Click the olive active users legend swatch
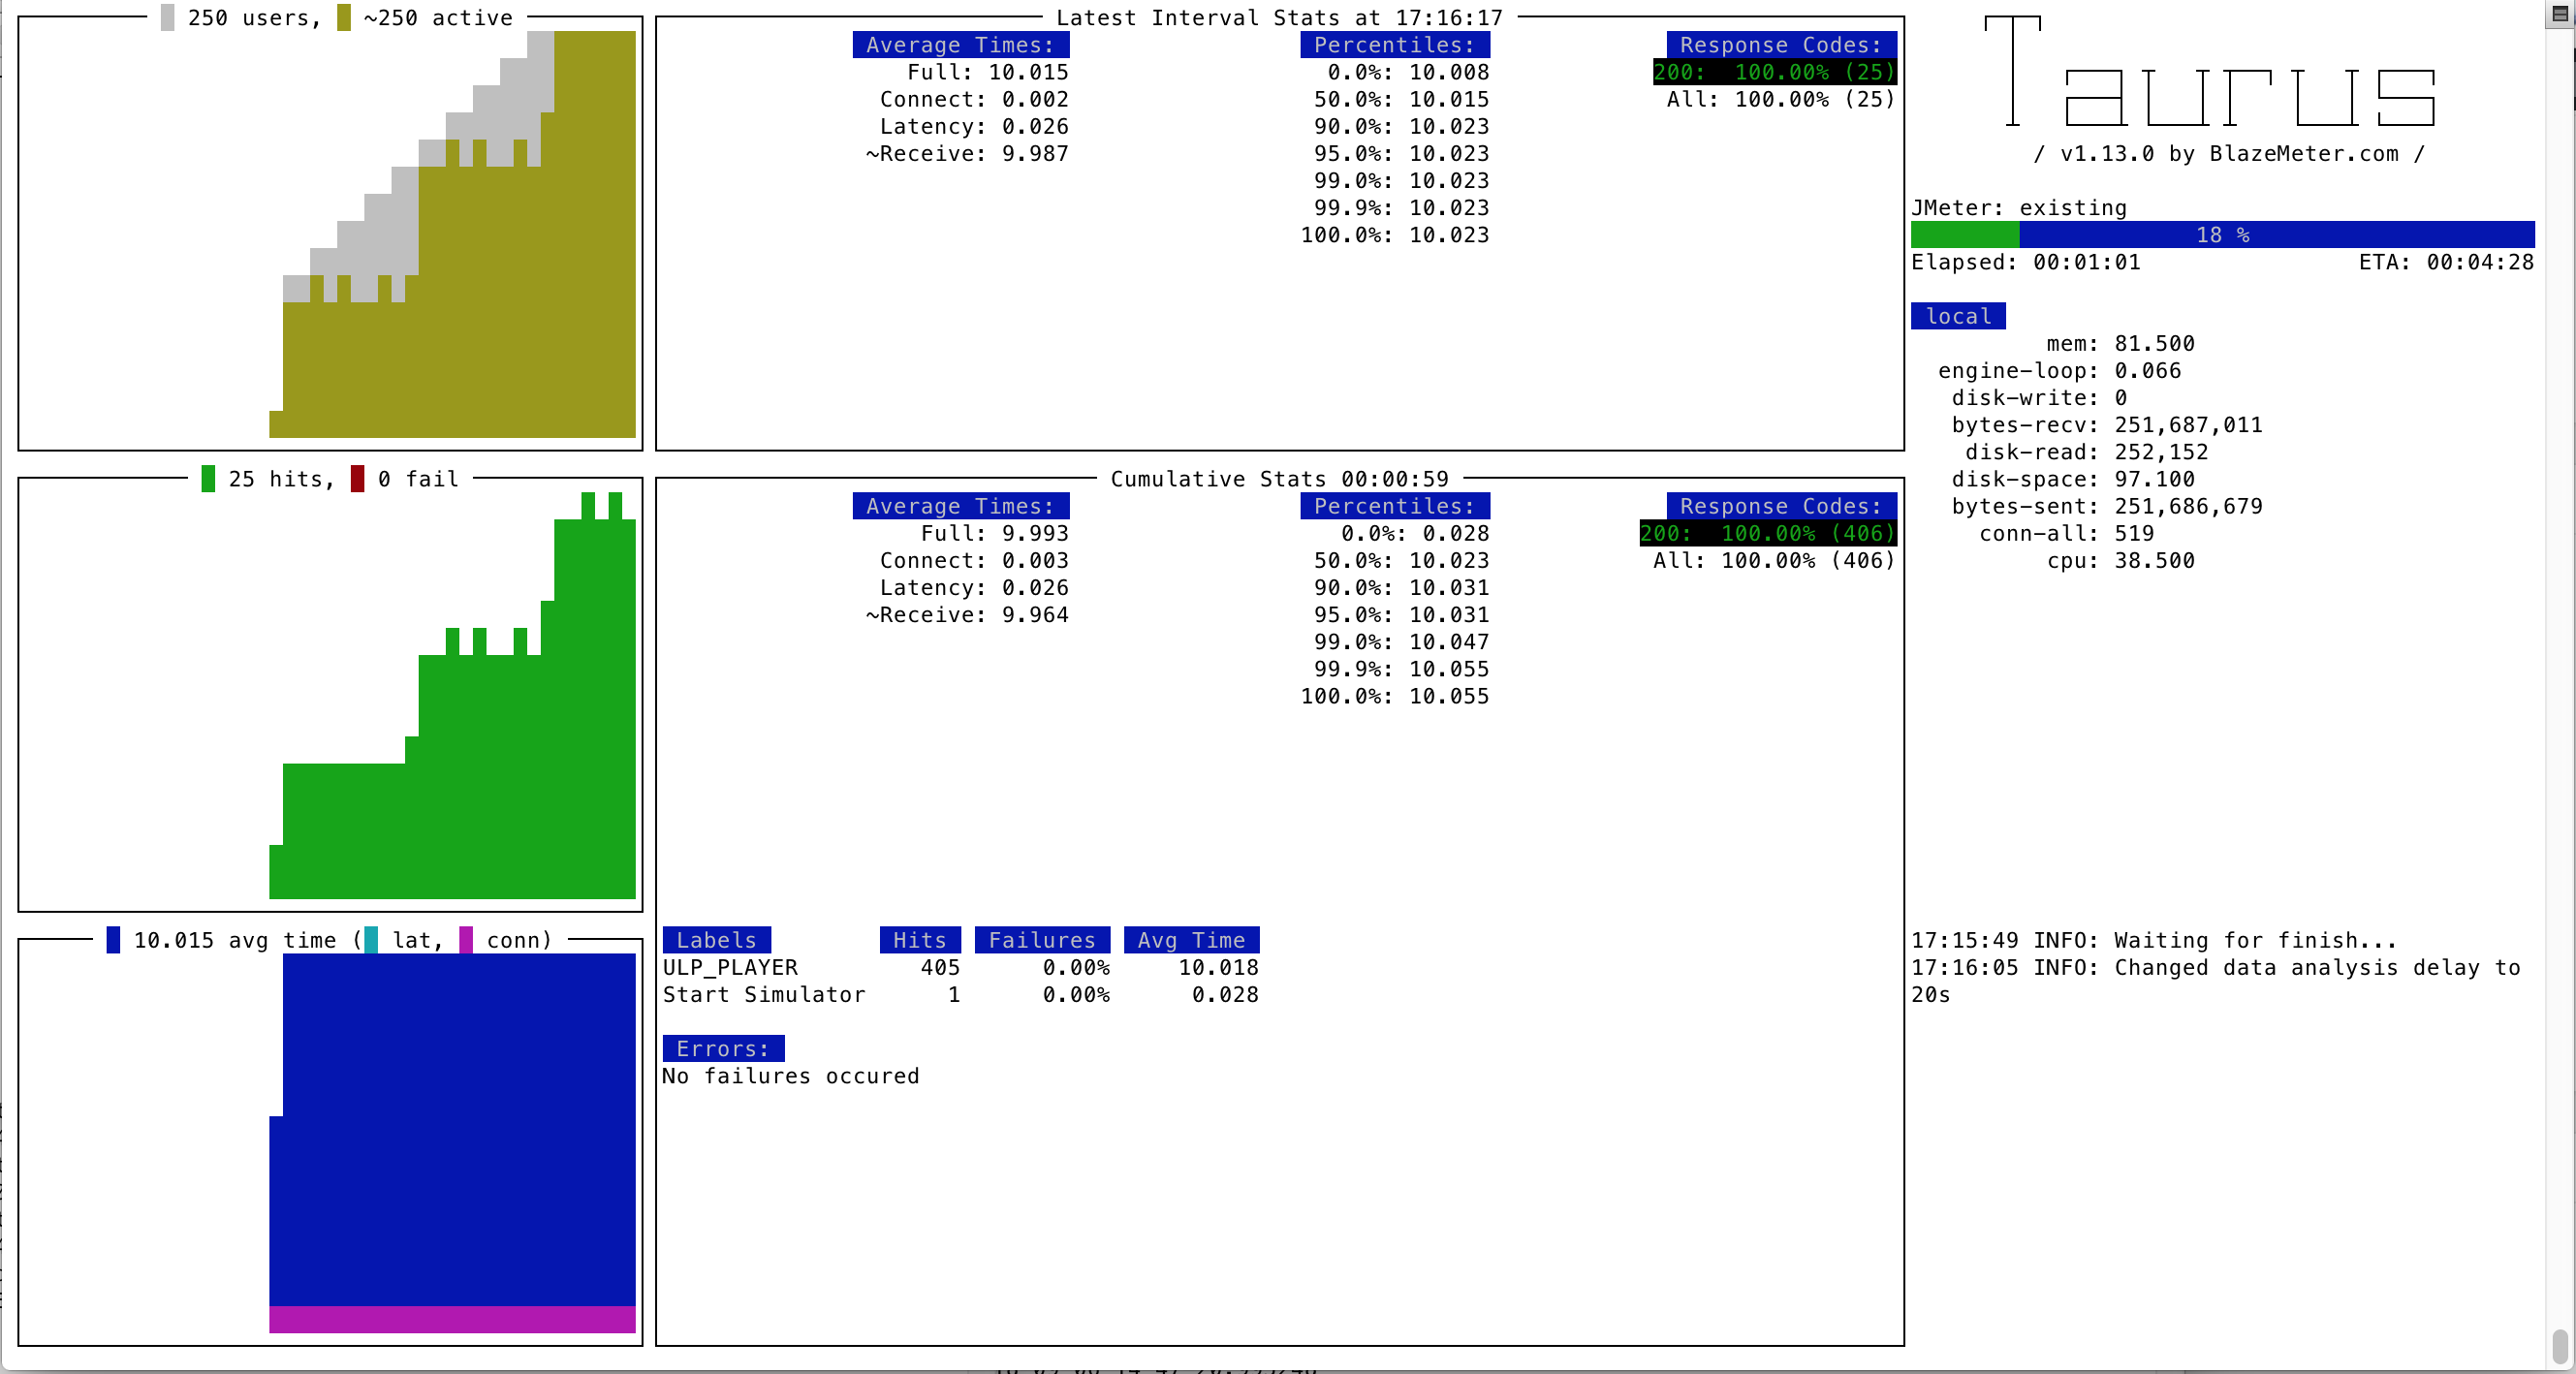2576x1374 pixels. tap(343, 18)
